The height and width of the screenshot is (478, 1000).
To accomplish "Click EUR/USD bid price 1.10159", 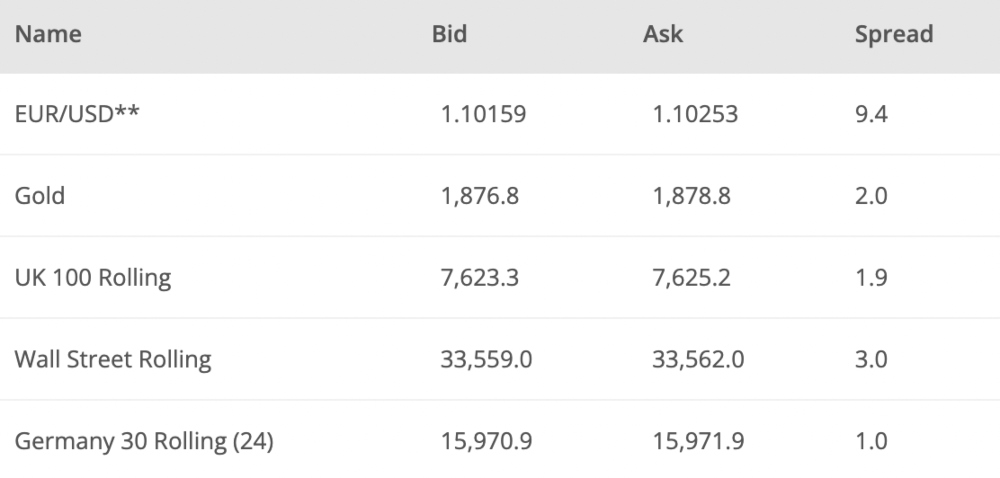I will tap(483, 115).
